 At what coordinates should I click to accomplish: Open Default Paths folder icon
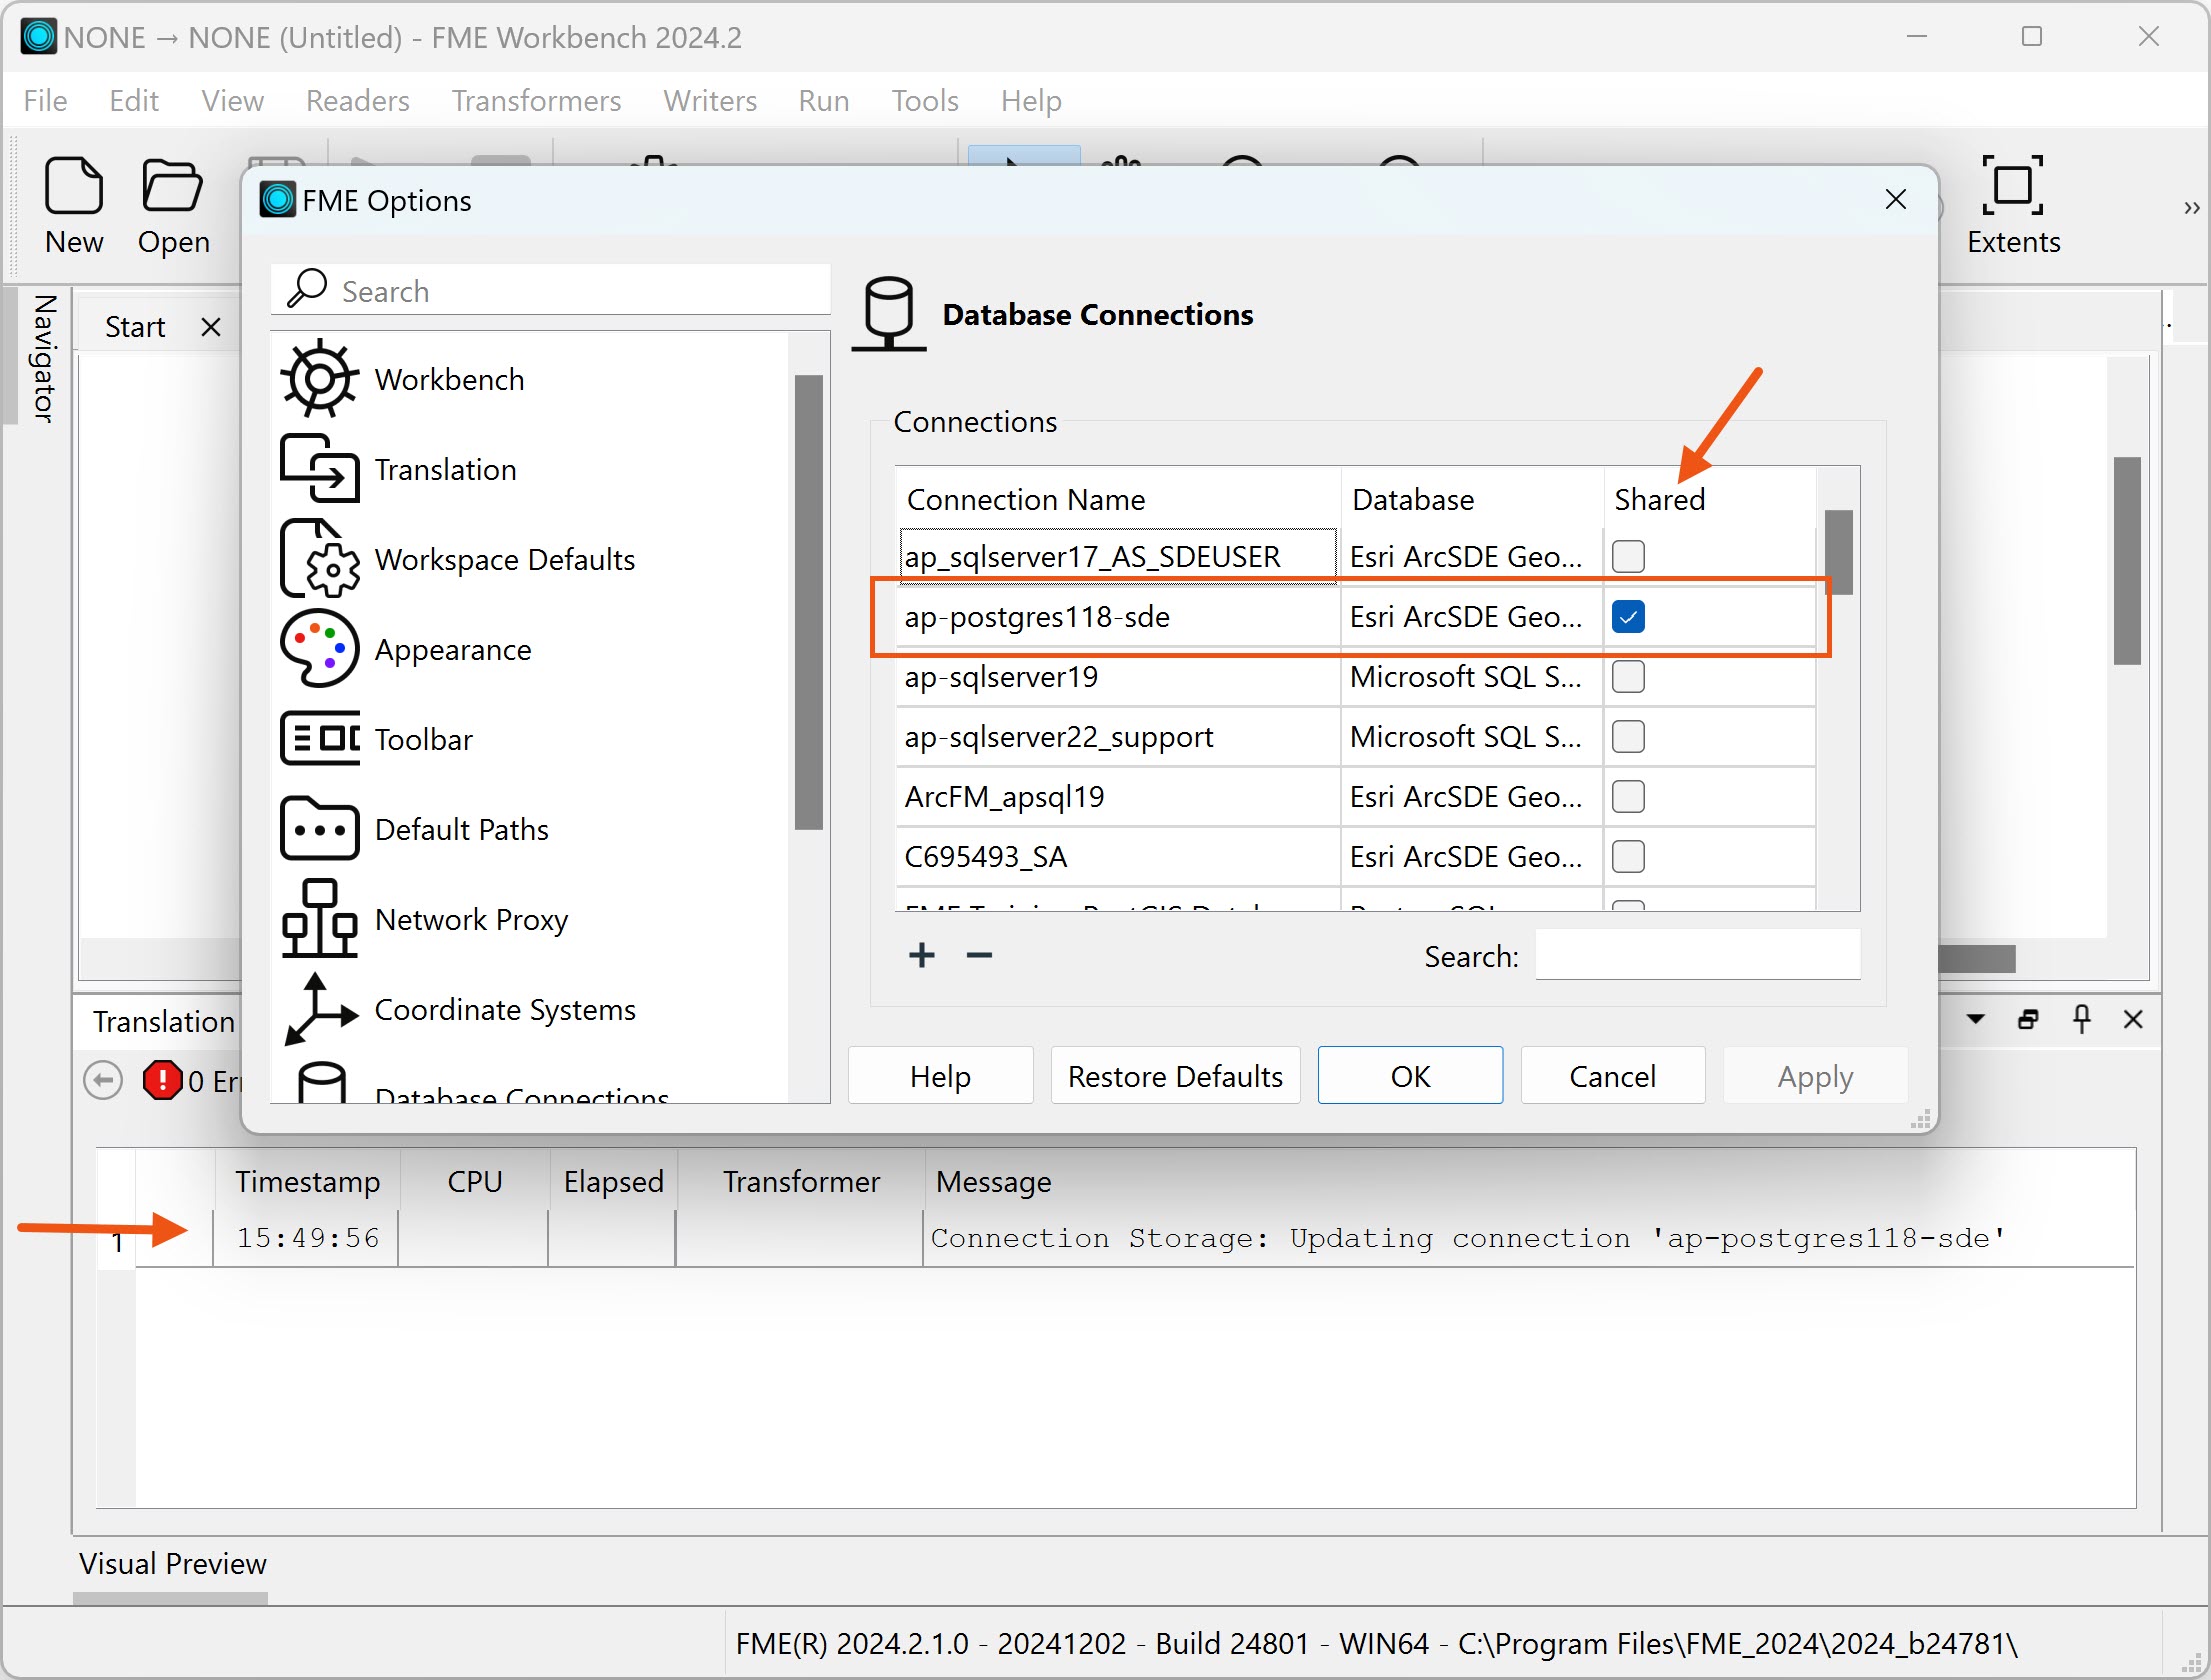(x=319, y=829)
